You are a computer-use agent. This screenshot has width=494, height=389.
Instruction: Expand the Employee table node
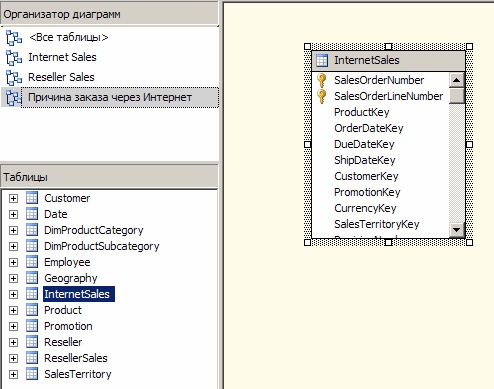coord(13,262)
